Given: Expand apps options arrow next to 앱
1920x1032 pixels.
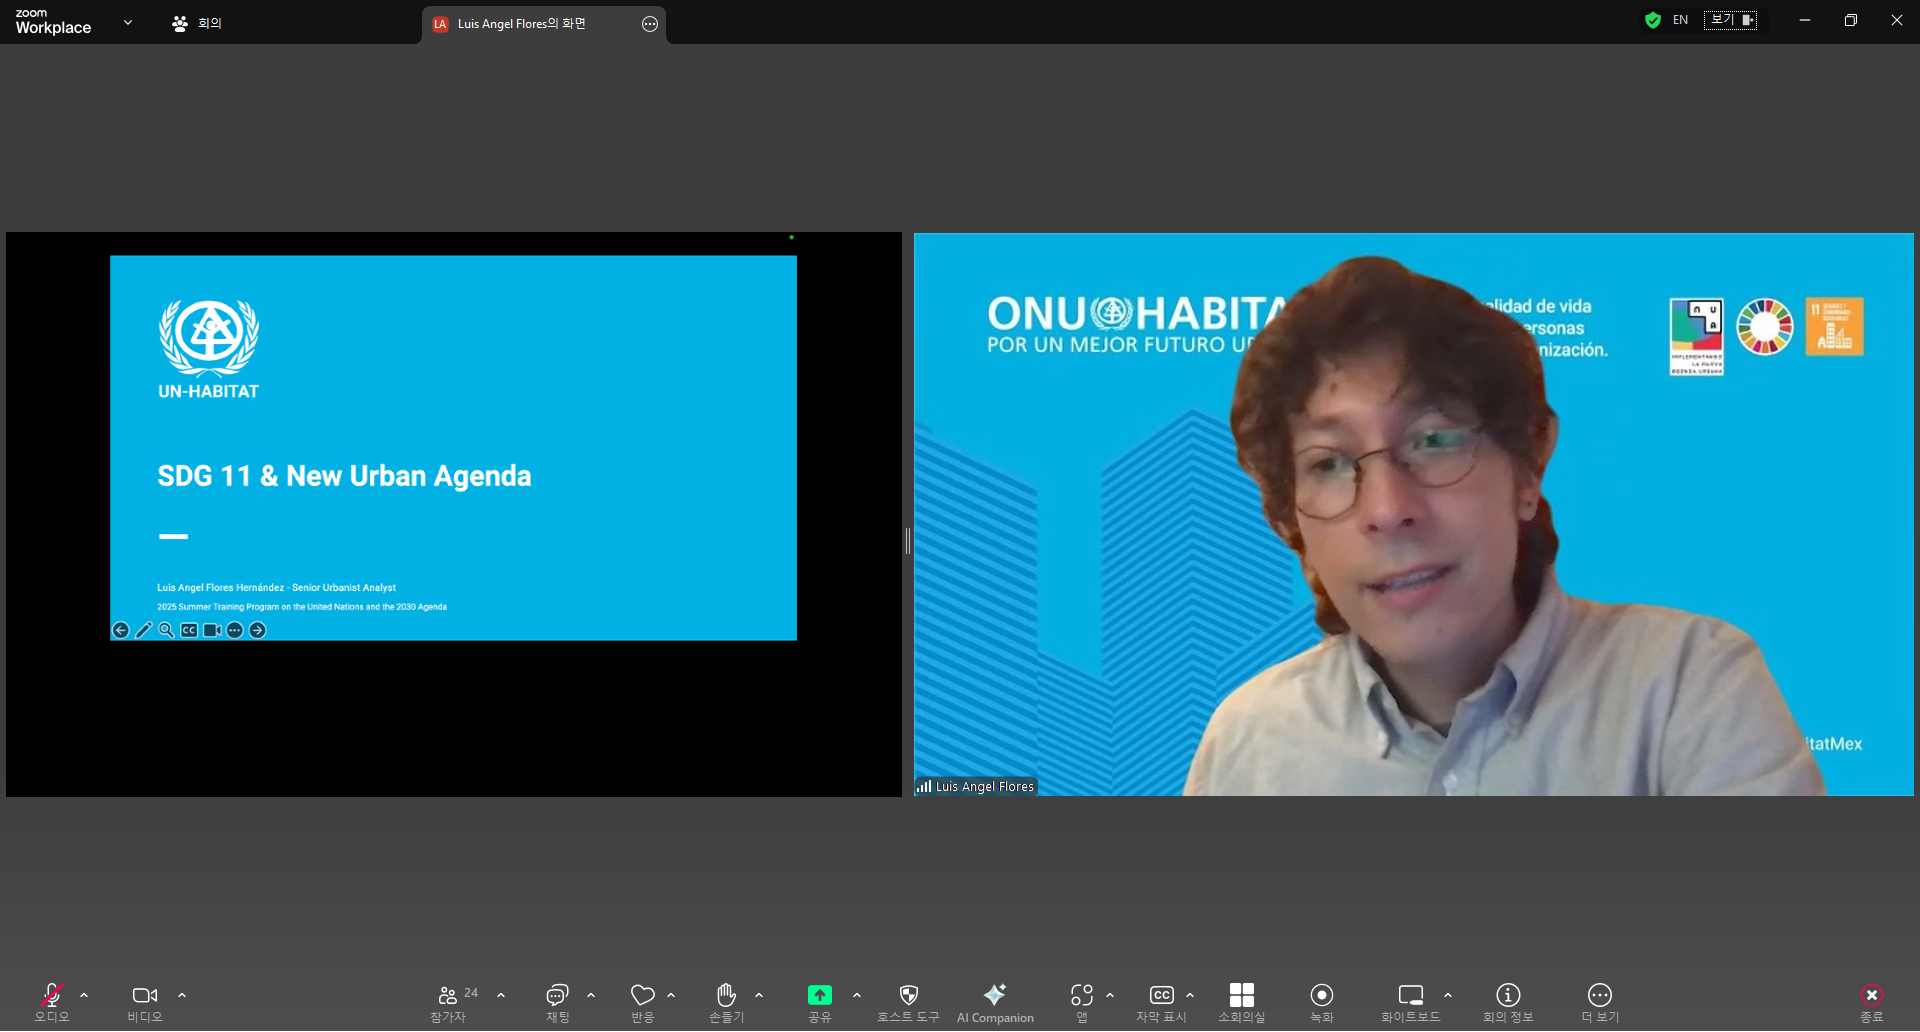Looking at the screenshot, I should [1110, 995].
